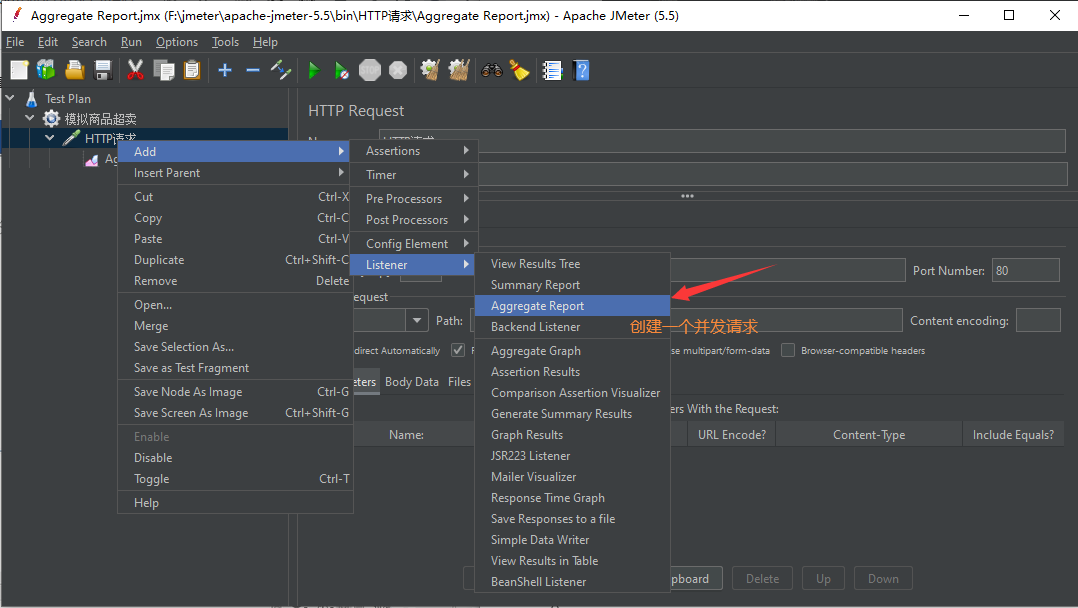Viewport: 1078px width, 608px height.
Task: Clear all results with double broom icon
Action: pyautogui.click(x=459, y=70)
